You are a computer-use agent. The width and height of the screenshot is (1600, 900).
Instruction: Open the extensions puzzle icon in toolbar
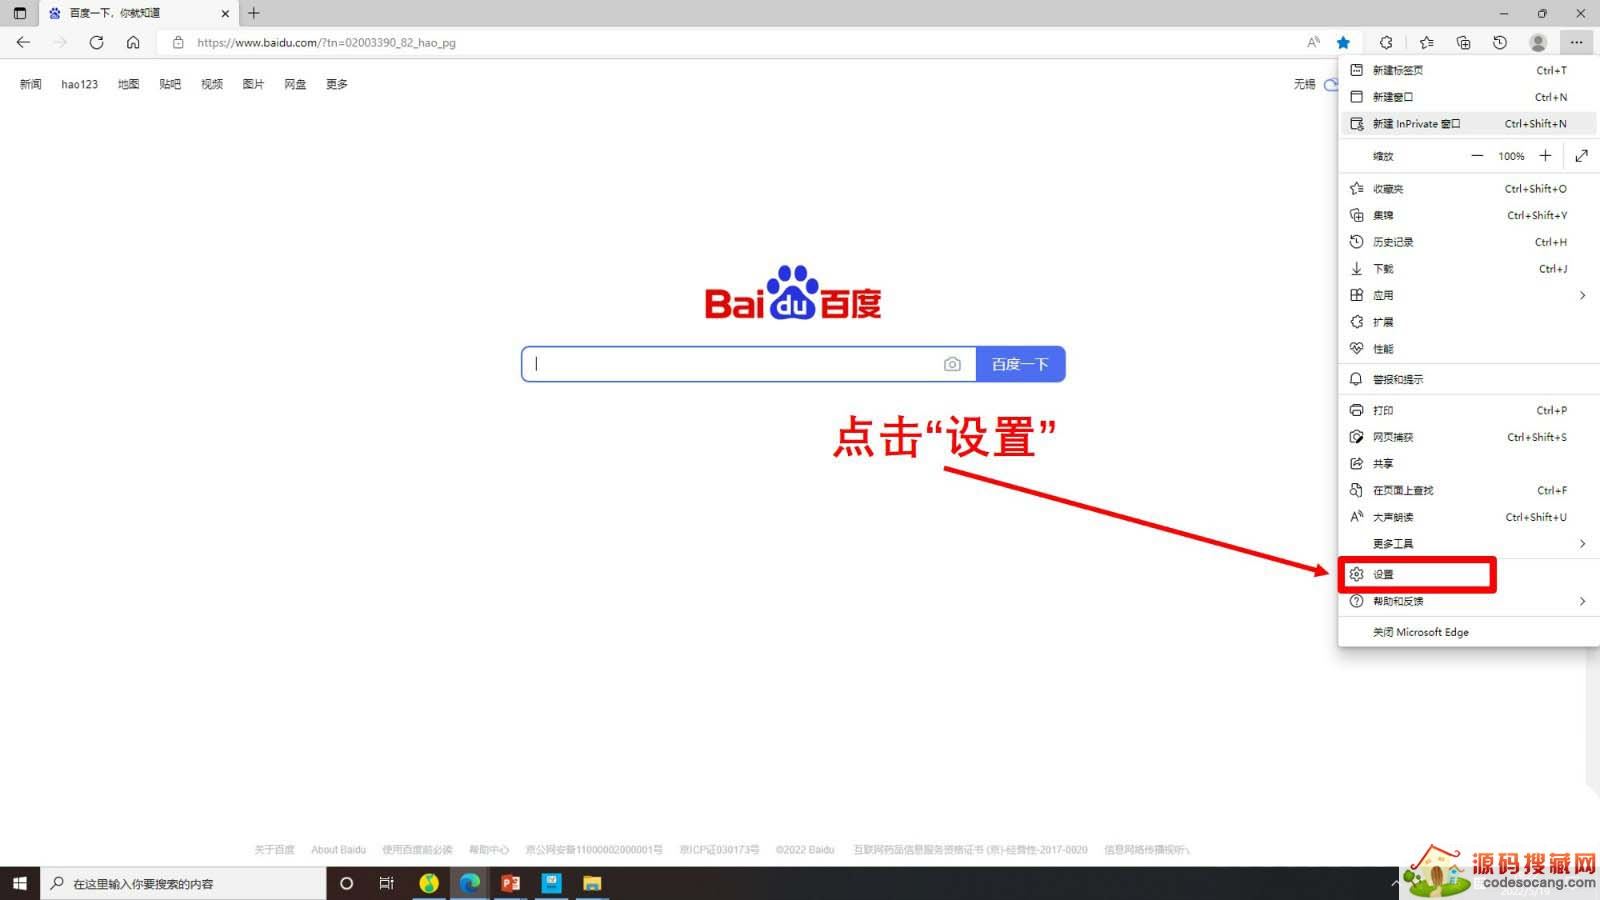(x=1386, y=42)
